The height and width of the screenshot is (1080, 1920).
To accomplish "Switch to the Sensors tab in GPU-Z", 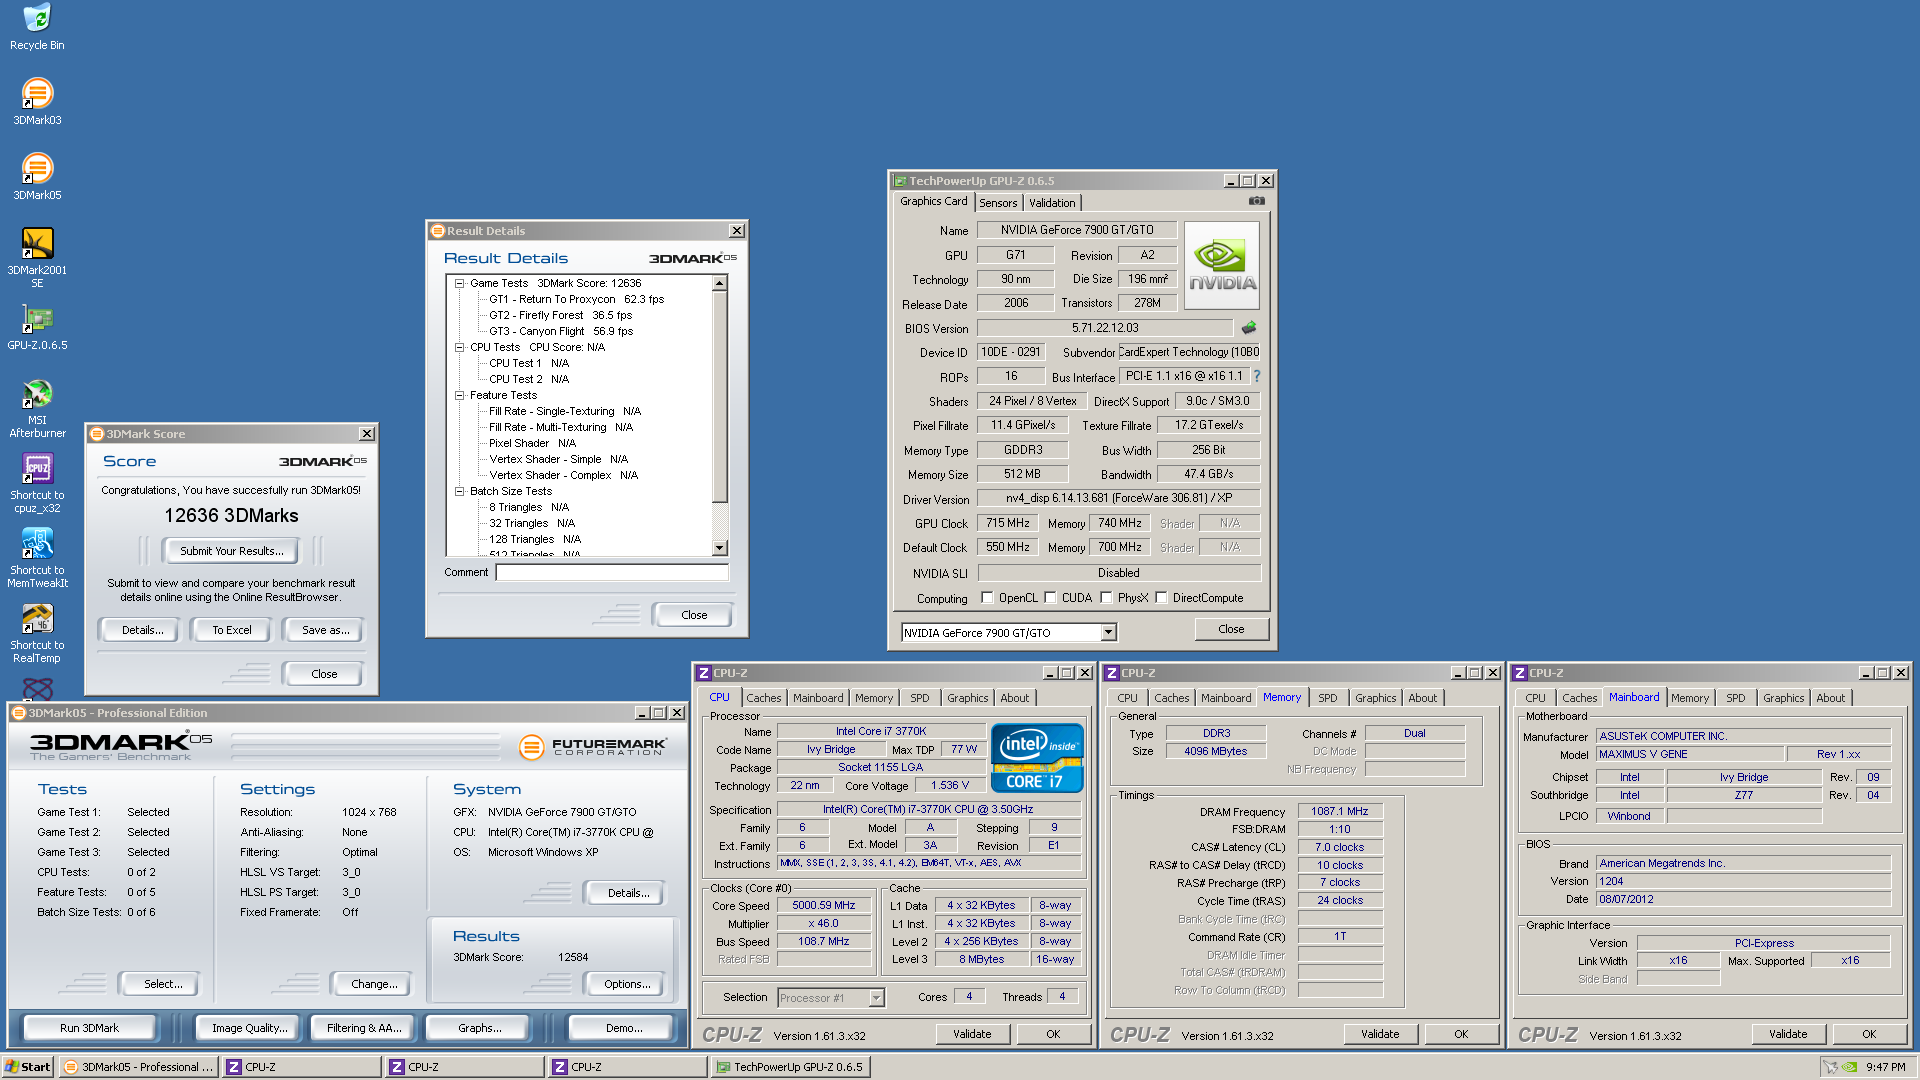I will [x=997, y=203].
